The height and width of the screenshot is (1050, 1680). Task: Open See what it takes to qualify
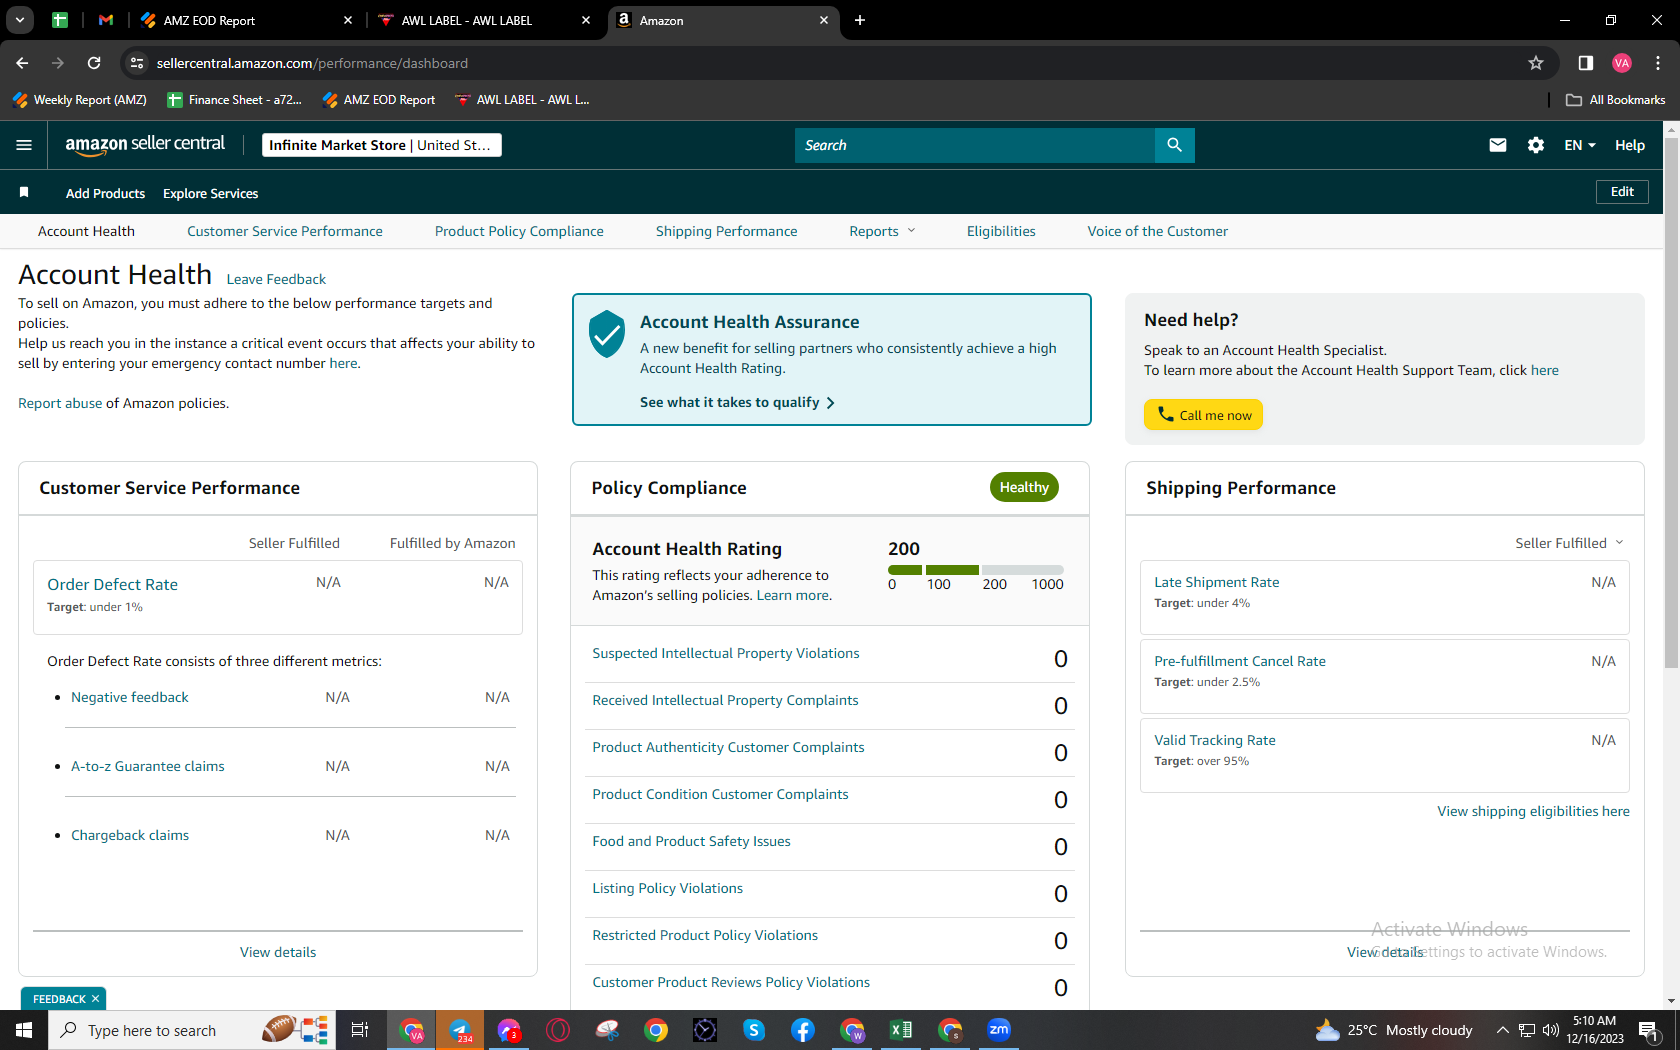click(x=738, y=402)
